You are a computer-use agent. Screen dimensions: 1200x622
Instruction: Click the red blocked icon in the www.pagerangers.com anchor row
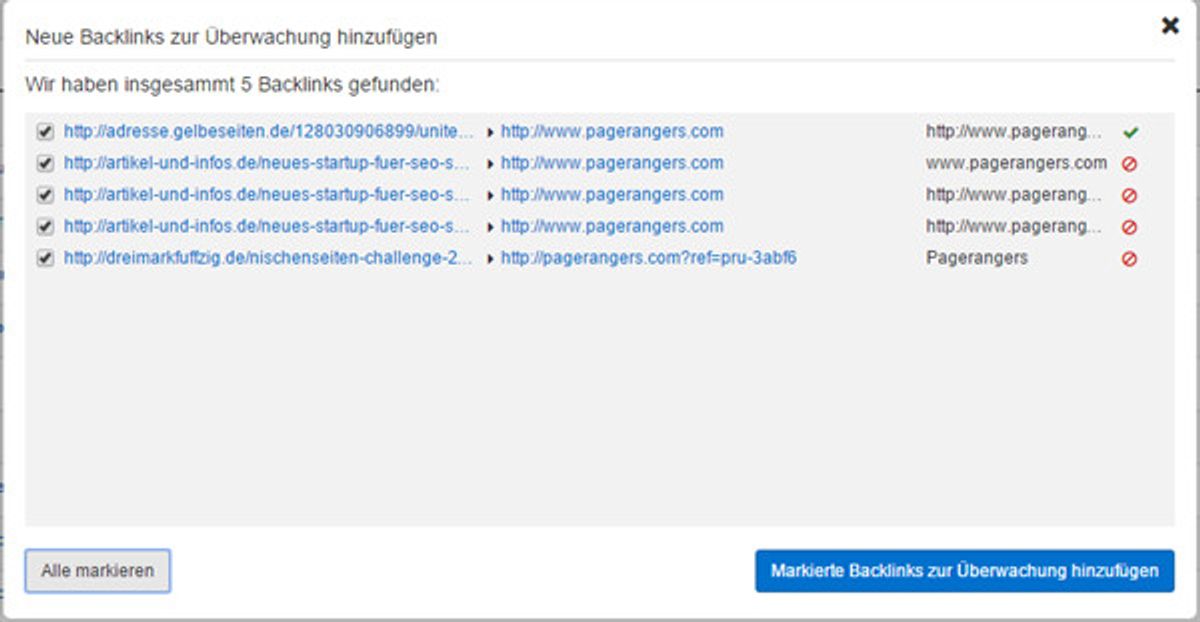(x=1130, y=164)
